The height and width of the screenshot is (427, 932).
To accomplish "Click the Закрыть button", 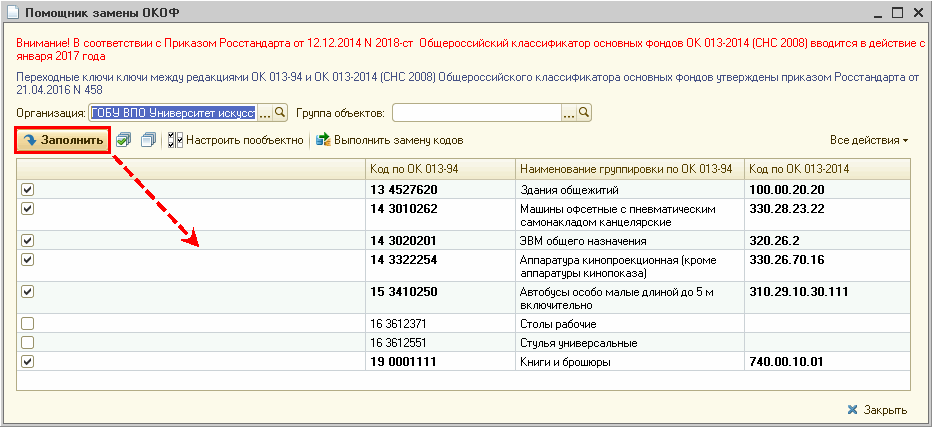I will click(x=877, y=410).
